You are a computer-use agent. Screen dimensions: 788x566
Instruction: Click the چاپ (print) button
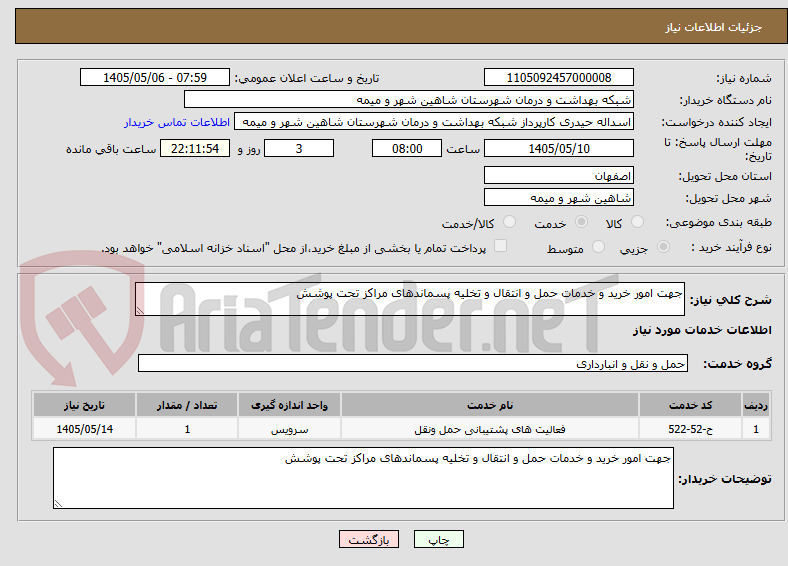(x=438, y=539)
